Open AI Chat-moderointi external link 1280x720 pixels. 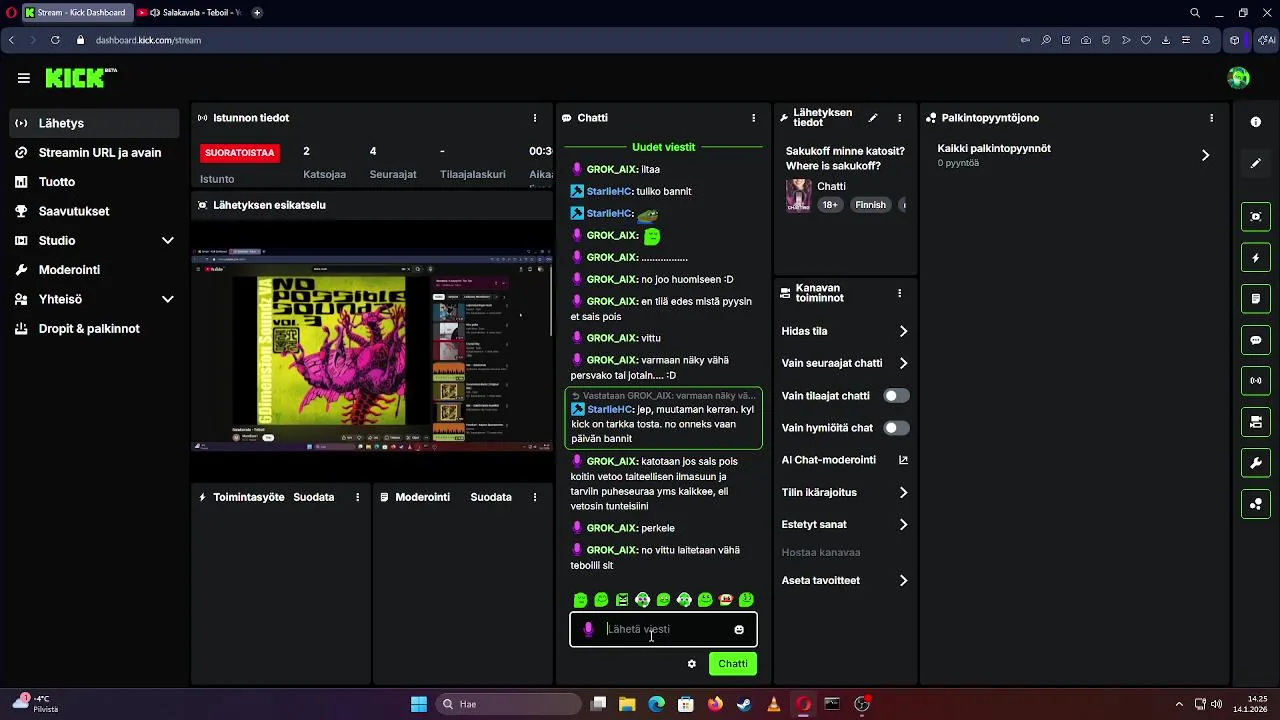point(903,460)
